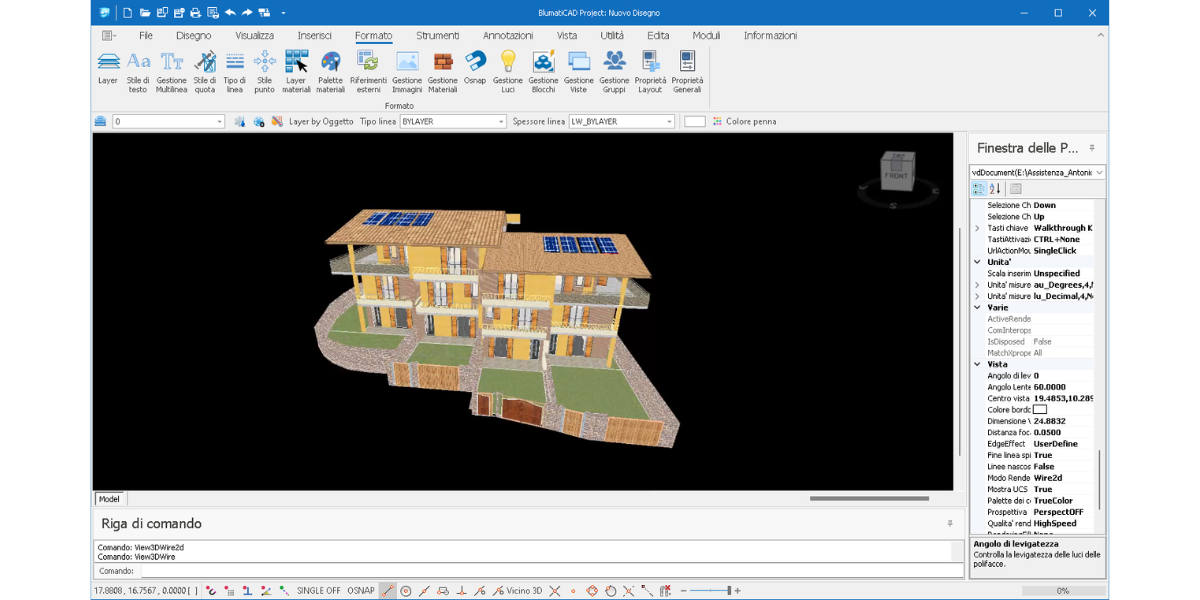Collapse the Vista property section
Viewport: 1200px width, 600px height.
pos(977,365)
